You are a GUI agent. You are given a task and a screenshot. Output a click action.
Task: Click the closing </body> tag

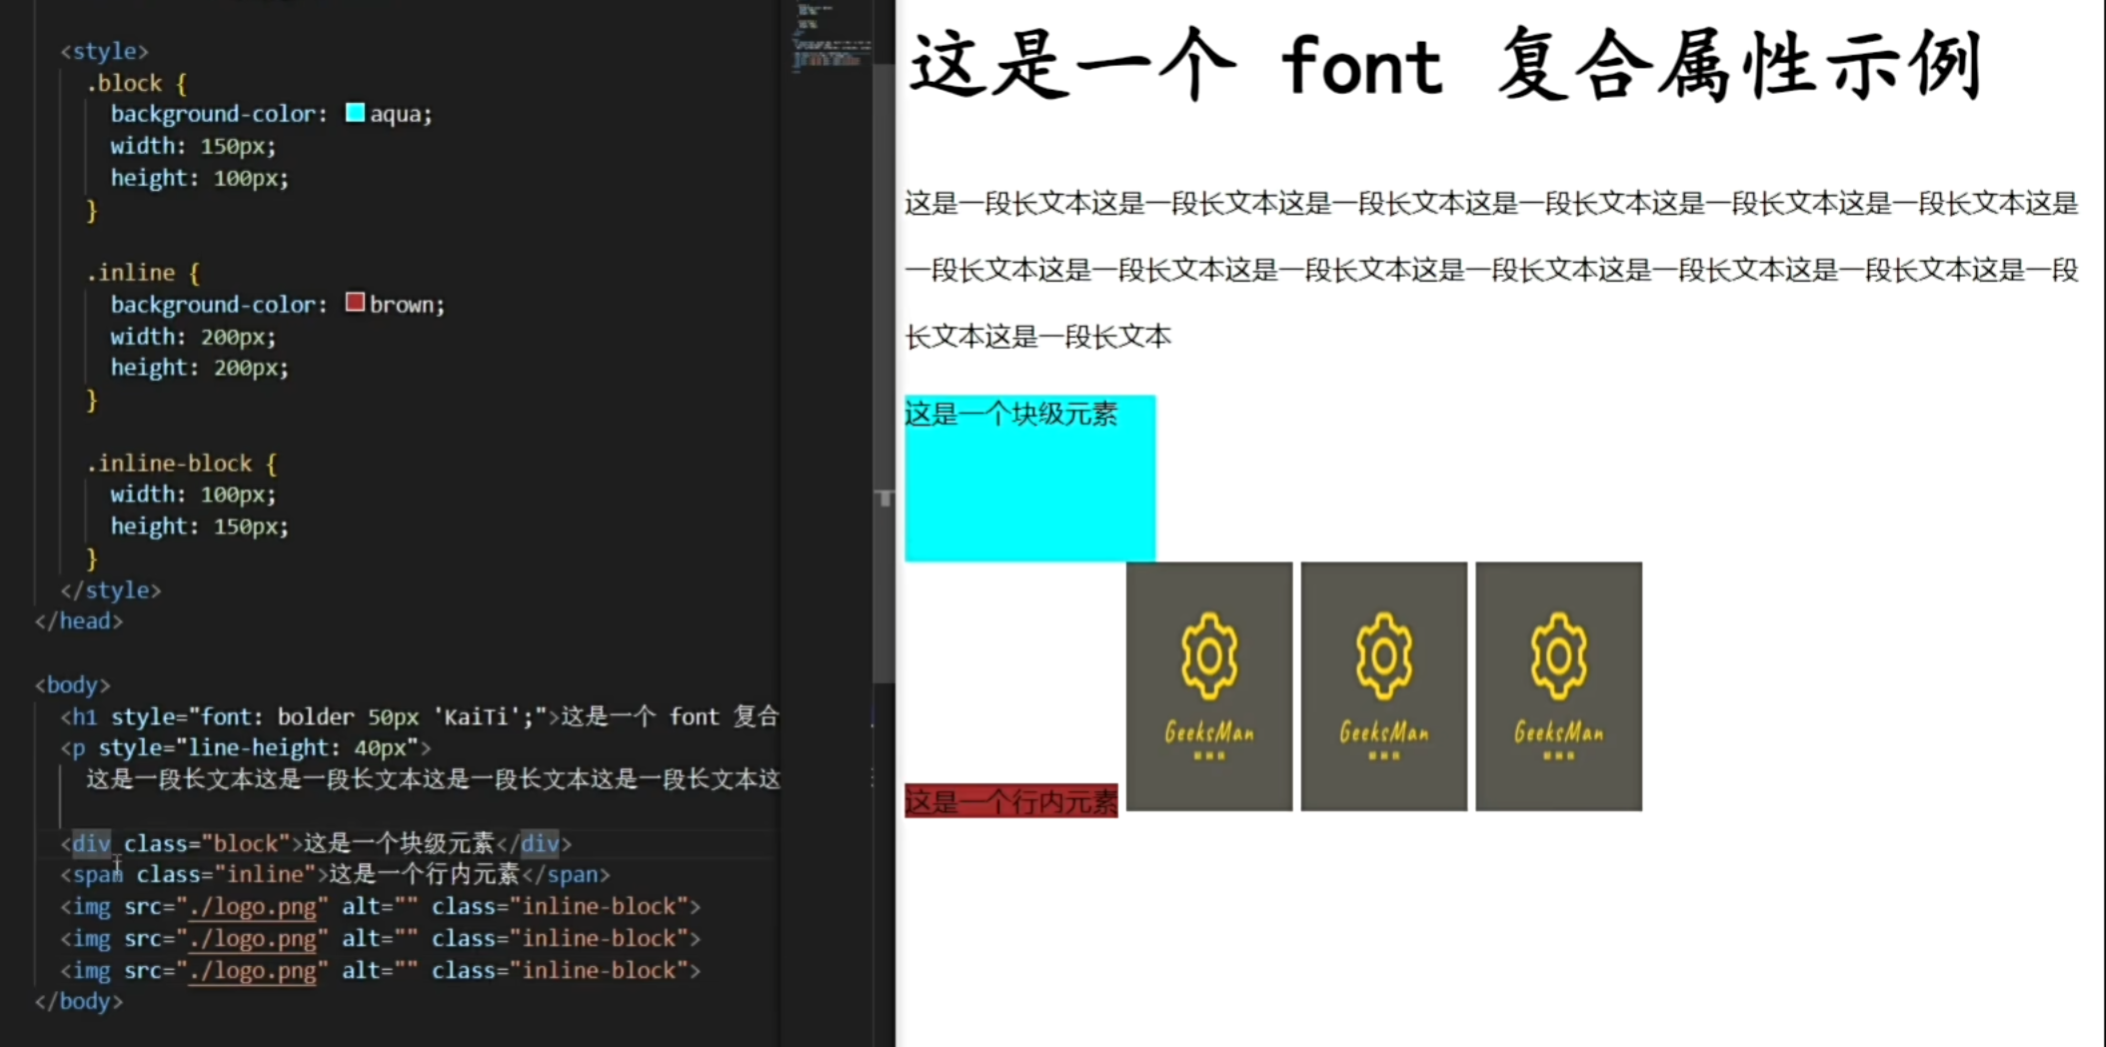79,1001
